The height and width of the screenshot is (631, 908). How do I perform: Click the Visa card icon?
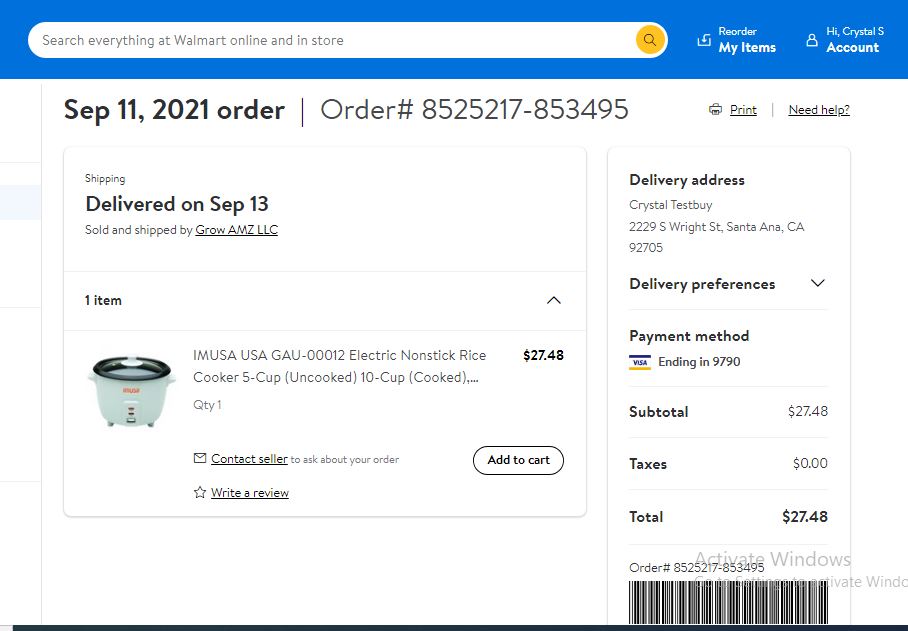tap(640, 362)
